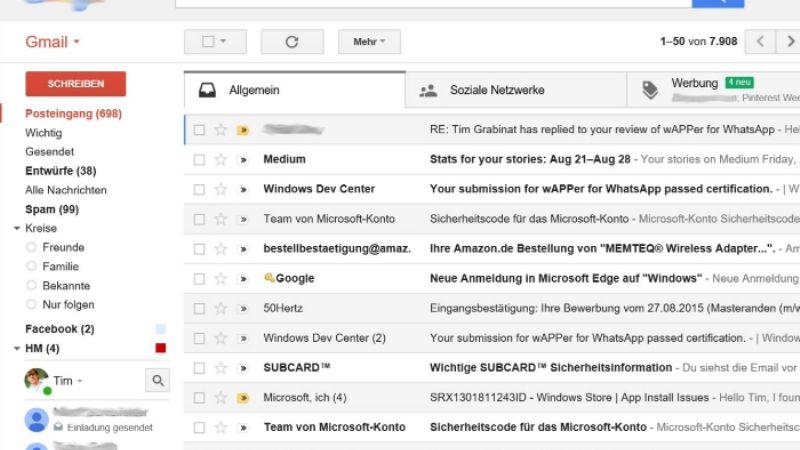Click Tim's profile avatar in chat
The height and width of the screenshot is (450, 800).
click(36, 380)
